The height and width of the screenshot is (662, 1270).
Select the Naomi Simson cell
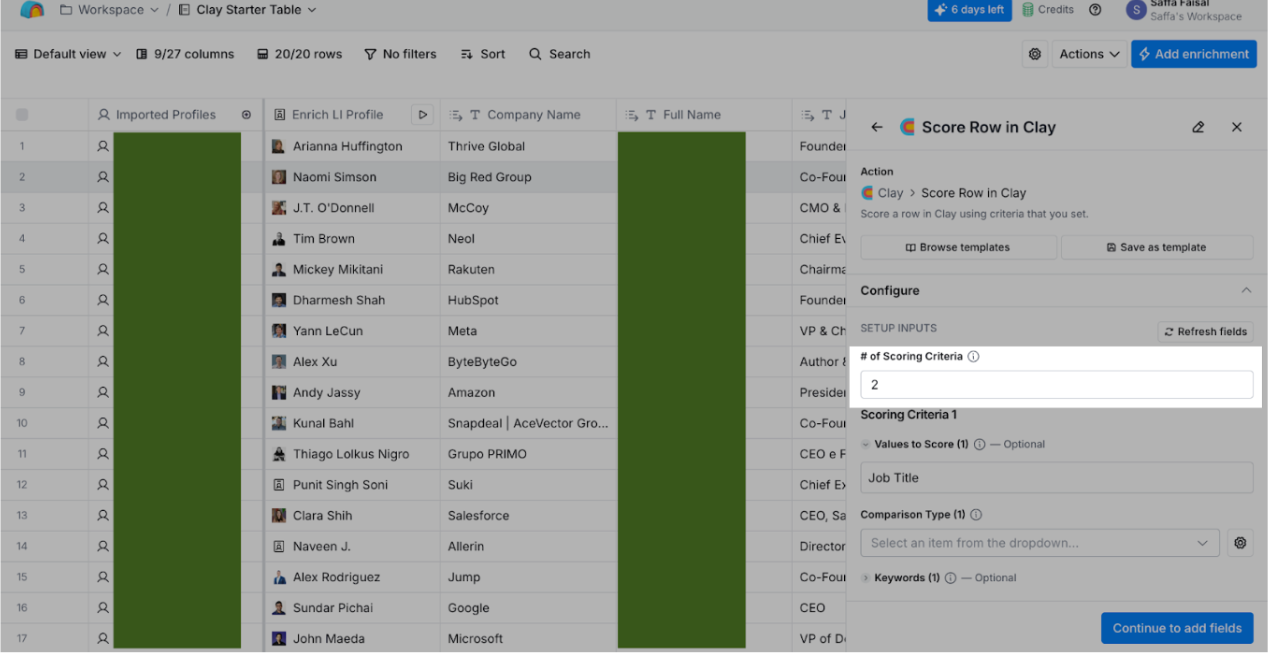tap(352, 177)
